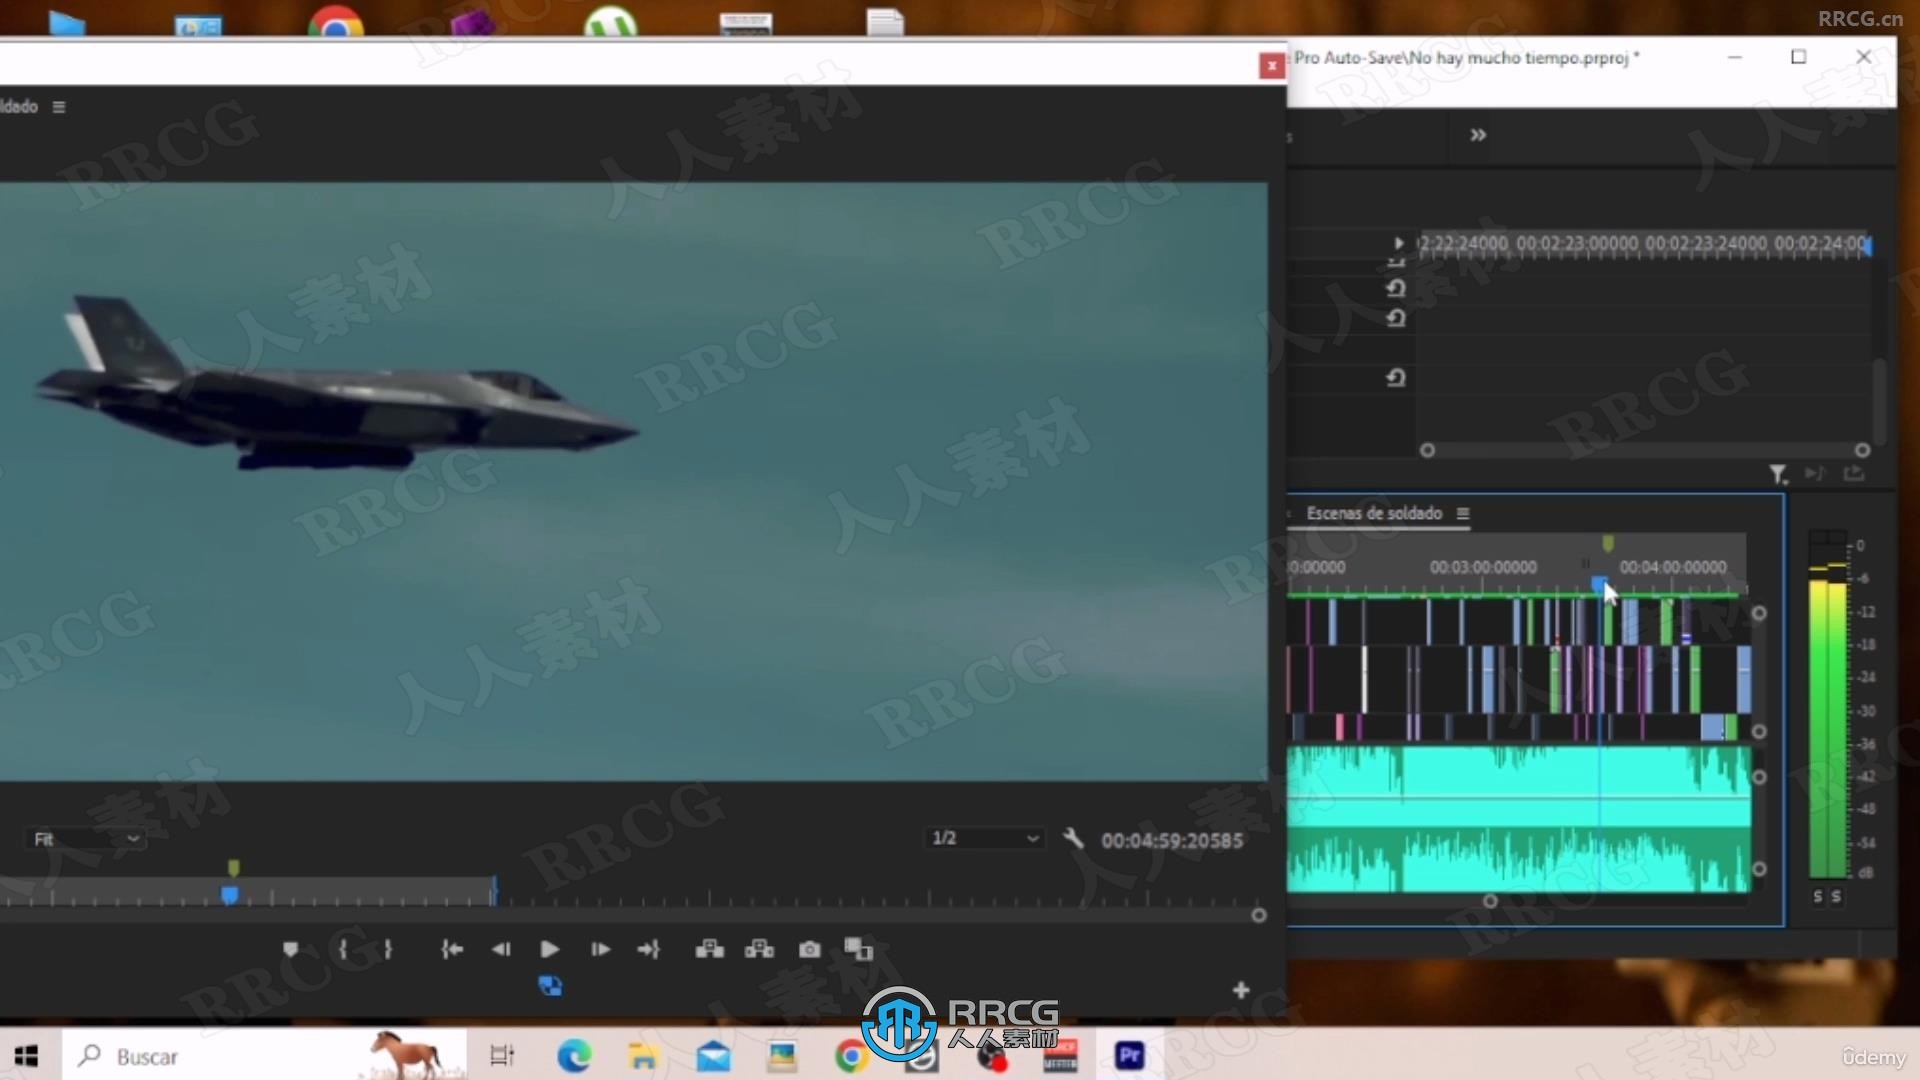
Task: Click the Effect Controls vertical scrollbar
Action: point(1880,400)
